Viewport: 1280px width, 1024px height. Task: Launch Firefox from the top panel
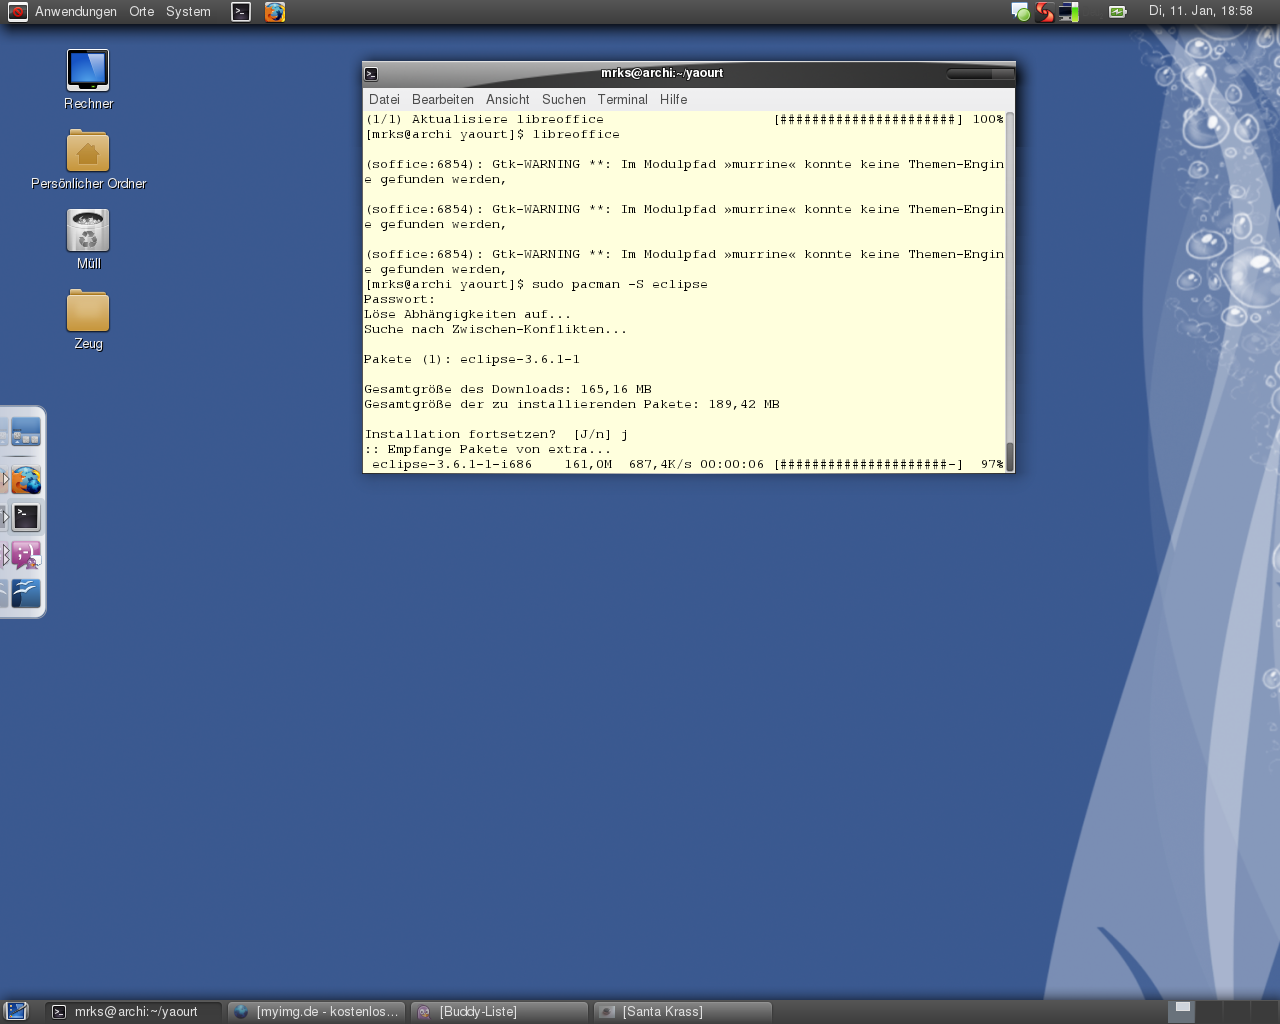pos(275,12)
